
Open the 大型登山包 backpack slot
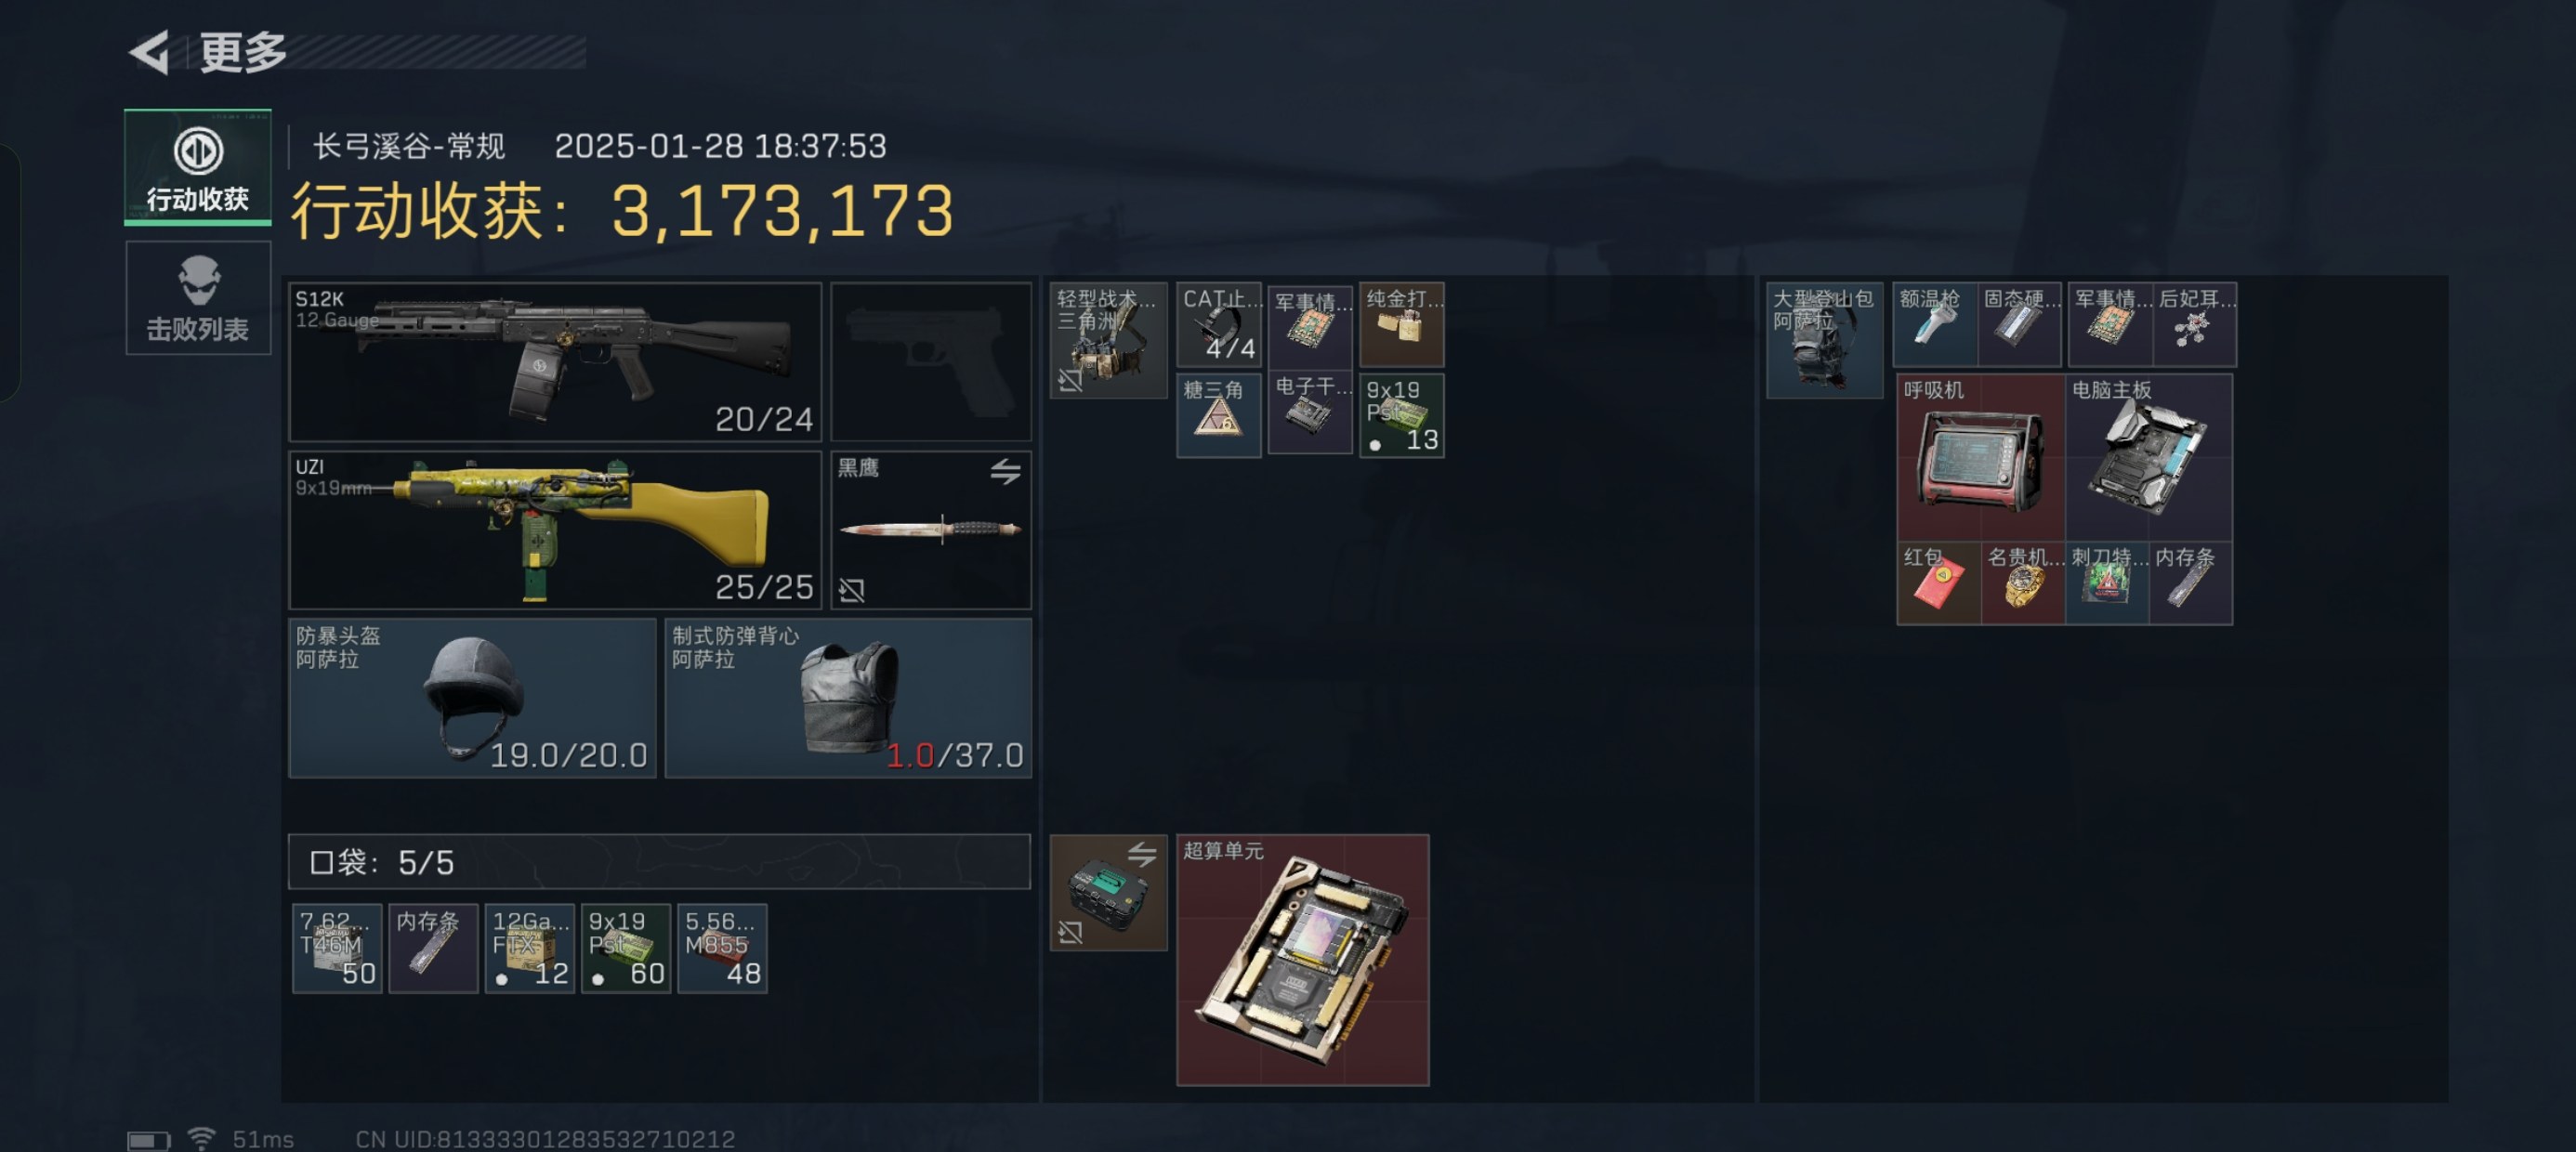click(x=1824, y=340)
